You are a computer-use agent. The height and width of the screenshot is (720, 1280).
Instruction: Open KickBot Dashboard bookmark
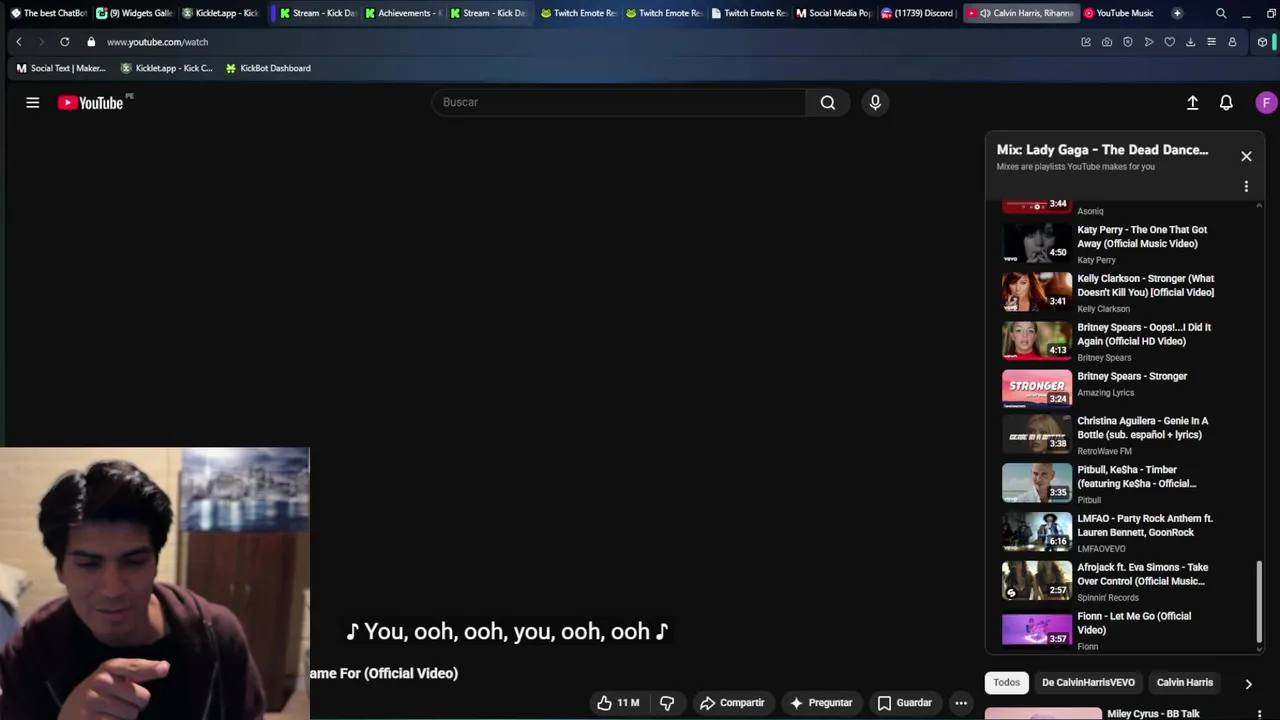[268, 68]
